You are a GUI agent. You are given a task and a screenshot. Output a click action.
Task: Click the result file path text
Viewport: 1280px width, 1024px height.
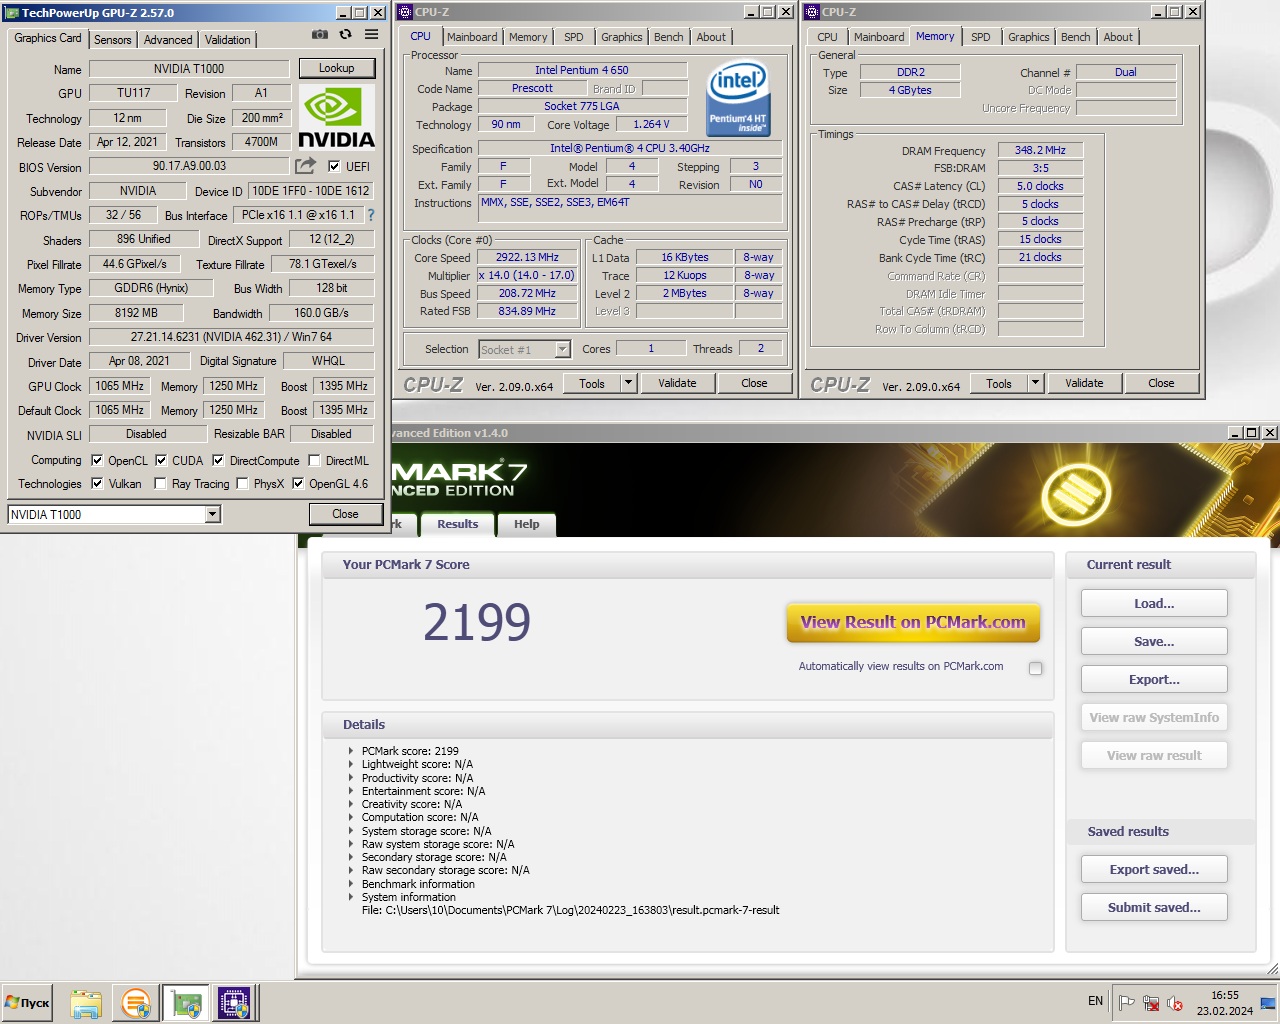[x=570, y=910]
